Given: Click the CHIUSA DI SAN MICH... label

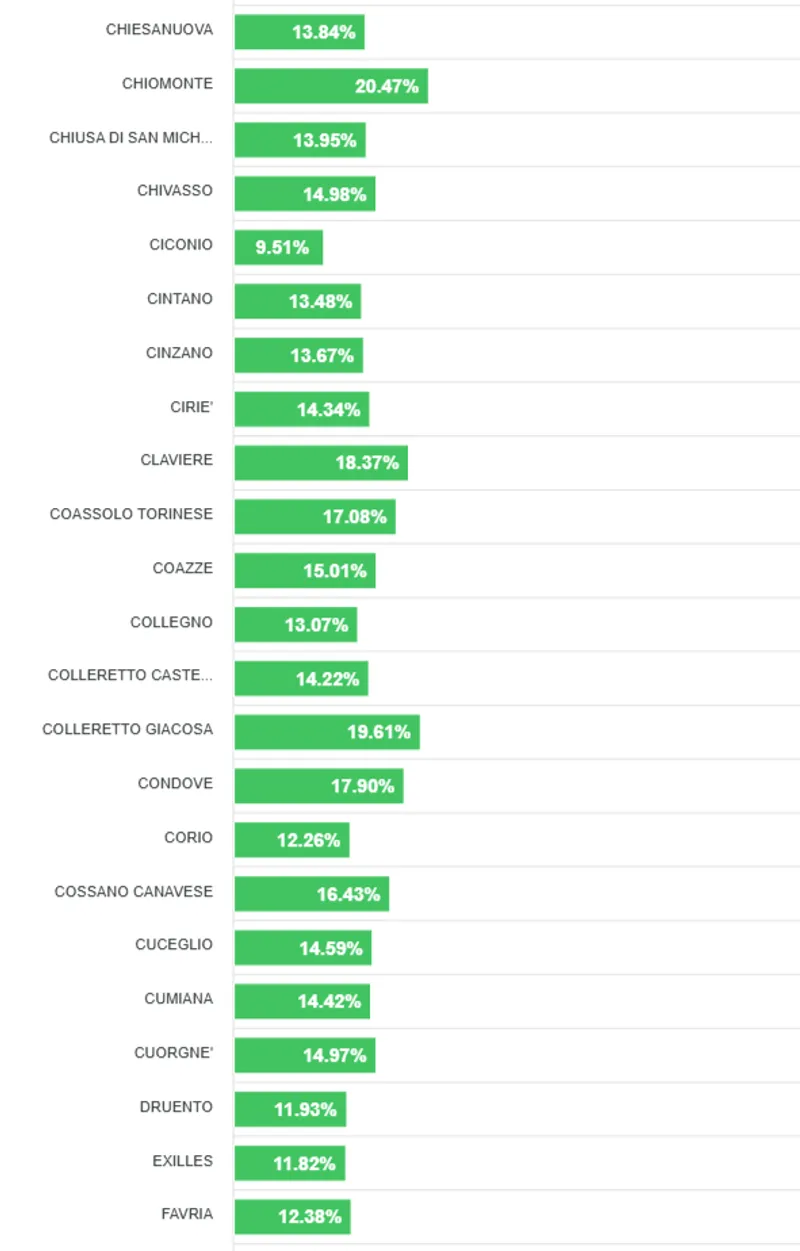Looking at the screenshot, I should point(131,138).
